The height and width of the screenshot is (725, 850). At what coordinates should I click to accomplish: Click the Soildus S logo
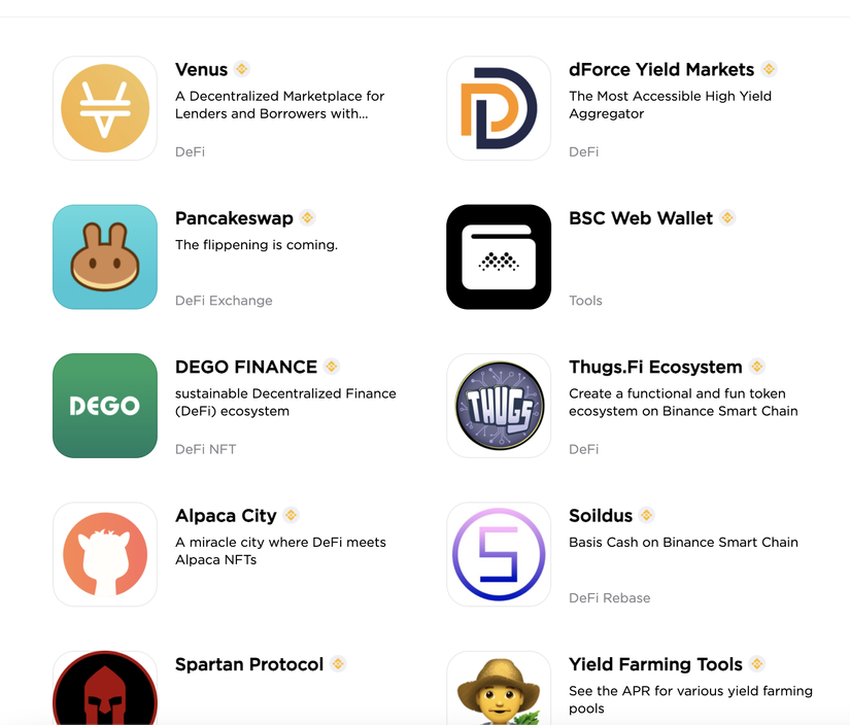499,554
